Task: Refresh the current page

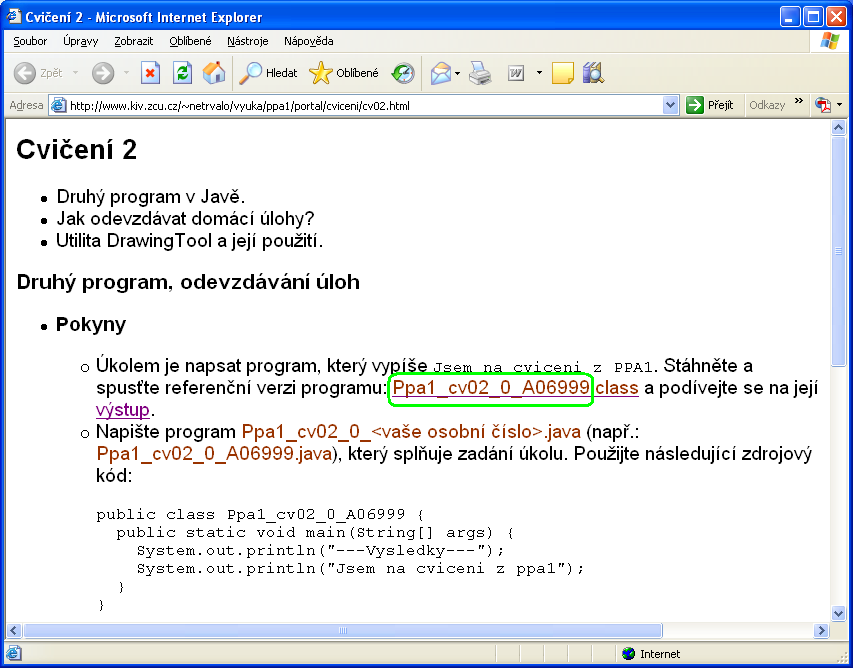Action: coord(182,73)
